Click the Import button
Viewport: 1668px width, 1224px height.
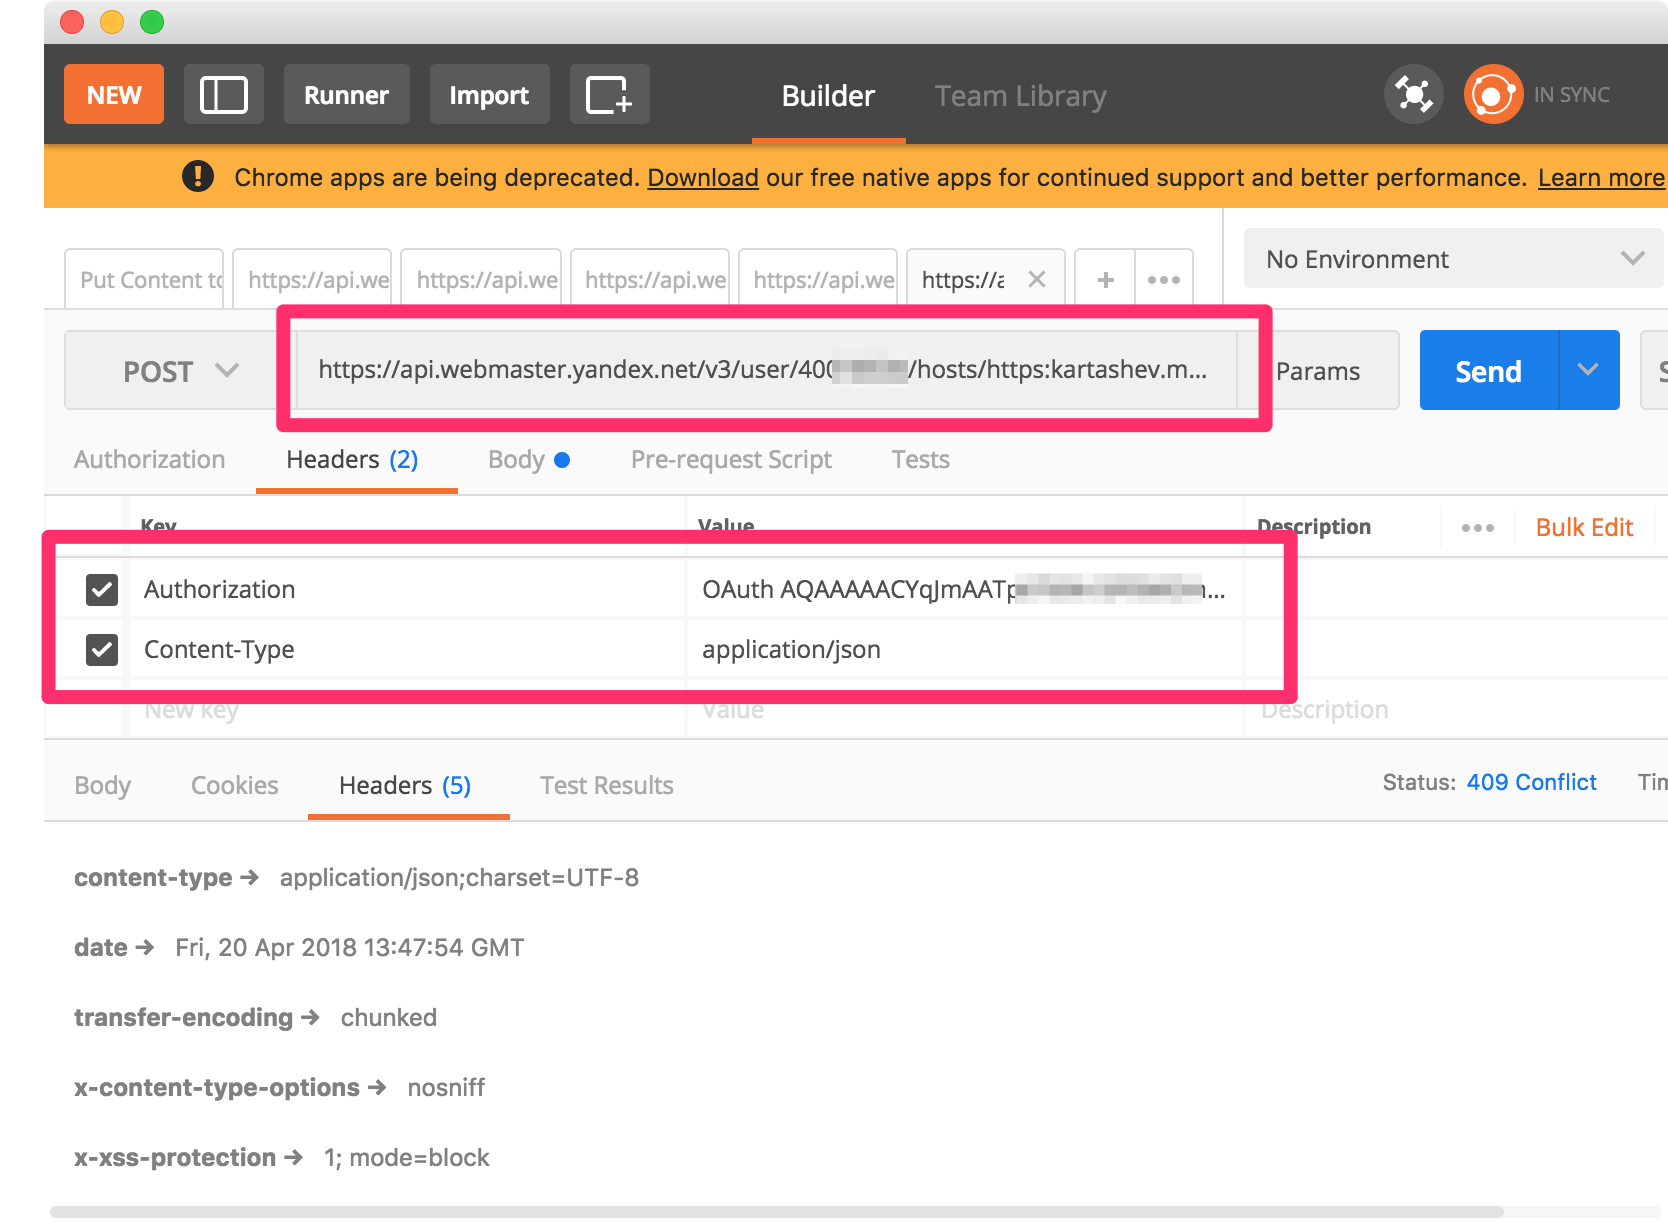pyautogui.click(x=489, y=95)
